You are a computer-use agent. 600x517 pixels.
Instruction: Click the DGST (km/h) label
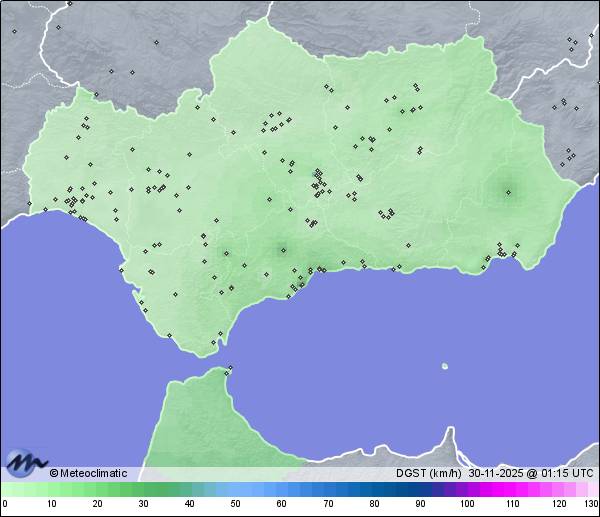pos(429,473)
